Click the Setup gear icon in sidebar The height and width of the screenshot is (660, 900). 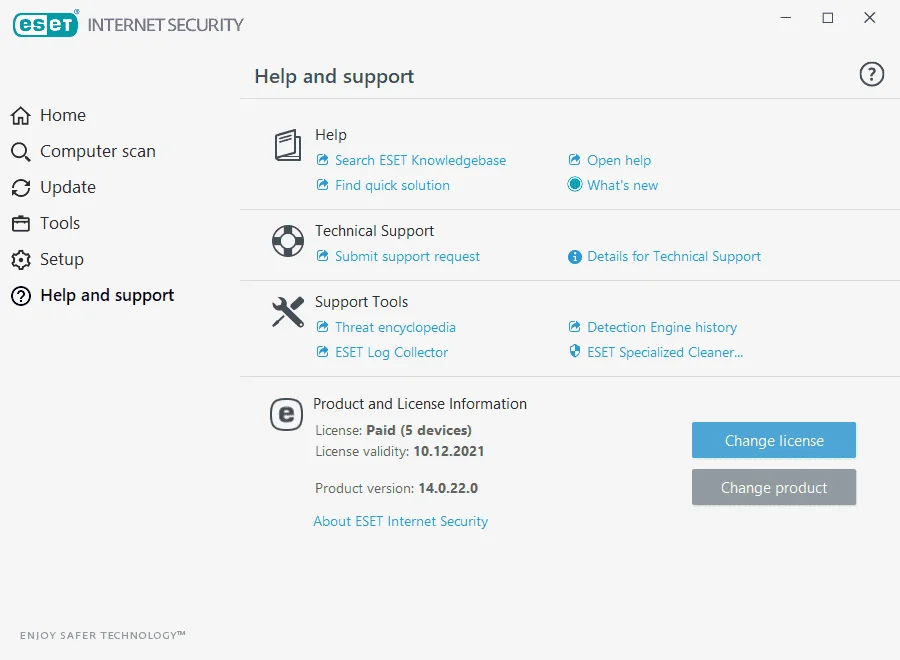[x=21, y=259]
